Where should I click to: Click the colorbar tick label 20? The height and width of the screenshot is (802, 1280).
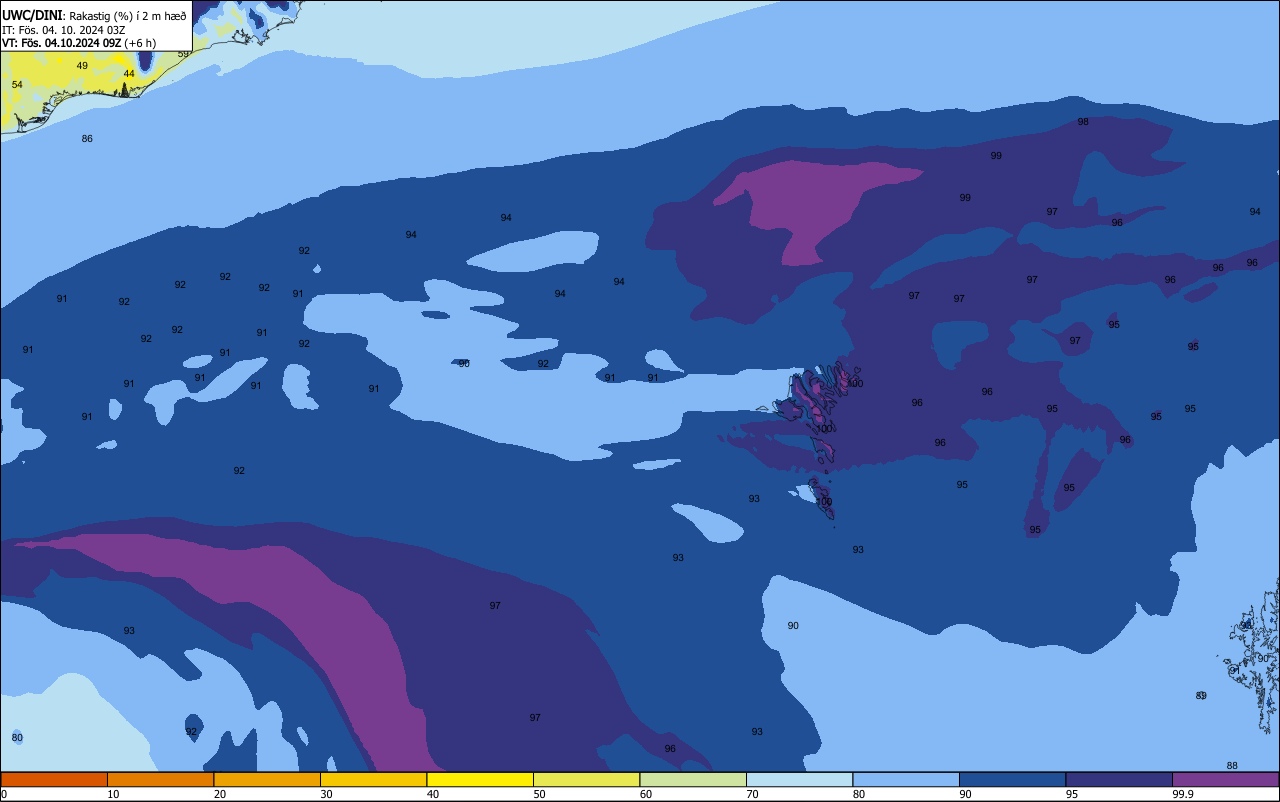[220, 794]
